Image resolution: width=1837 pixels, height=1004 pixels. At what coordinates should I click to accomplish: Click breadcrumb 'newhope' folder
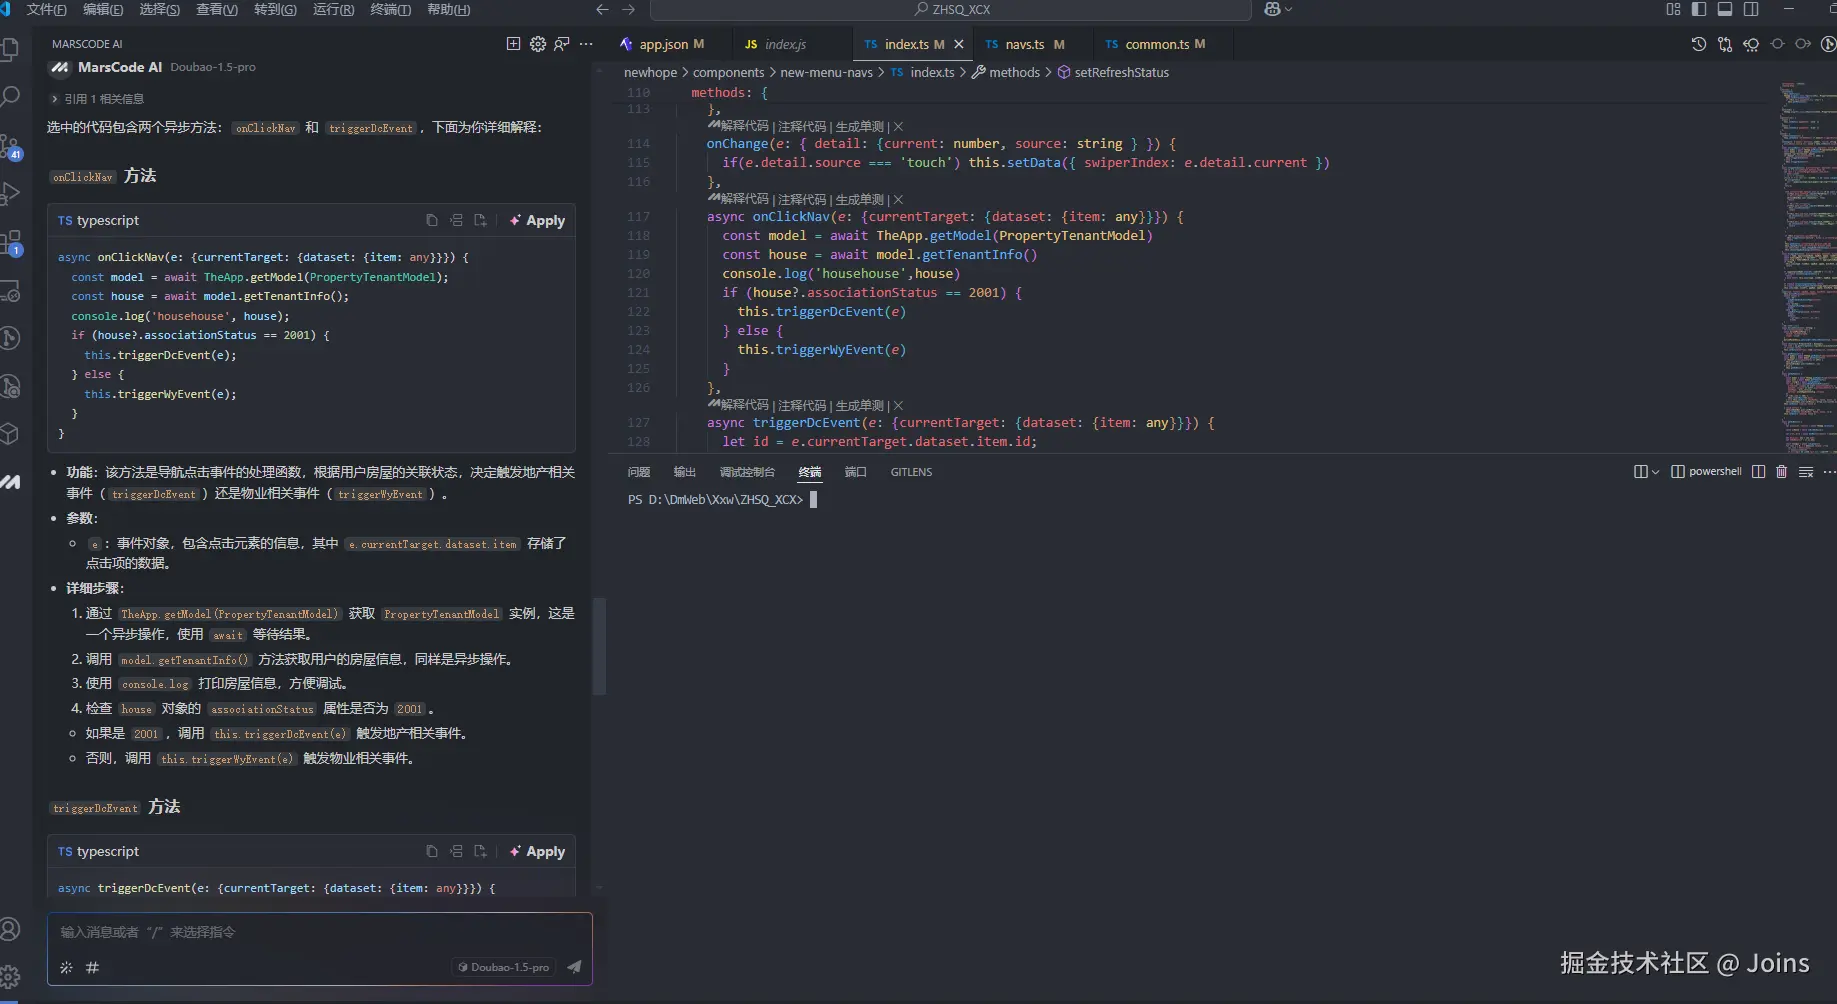coord(650,72)
